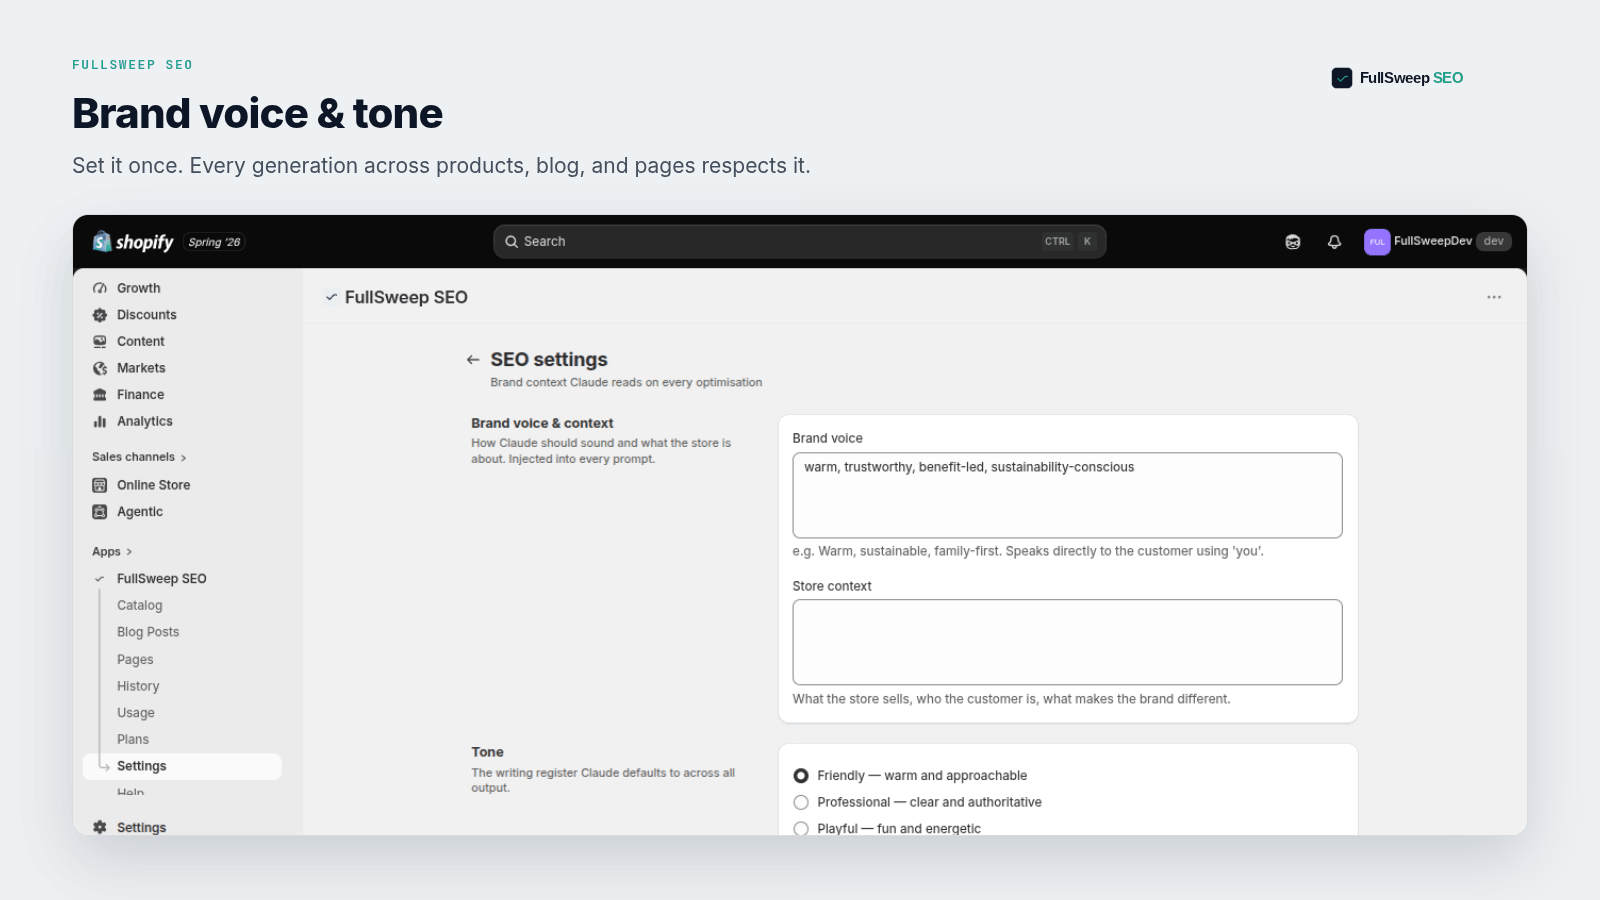Image resolution: width=1600 pixels, height=900 pixels.
Task: Go to Discounts
Action: click(147, 315)
